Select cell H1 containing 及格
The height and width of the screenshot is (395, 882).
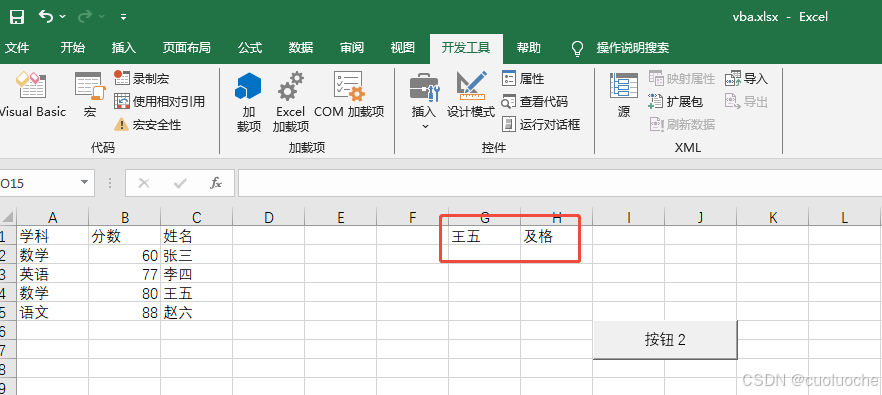(x=557, y=236)
